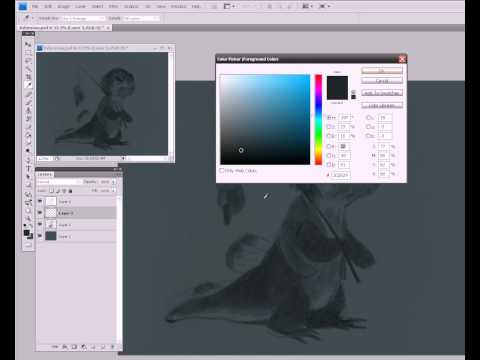Select the Zoom tool in the toolbox
The height and width of the screenshot is (360, 480).
click(x=28, y=219)
